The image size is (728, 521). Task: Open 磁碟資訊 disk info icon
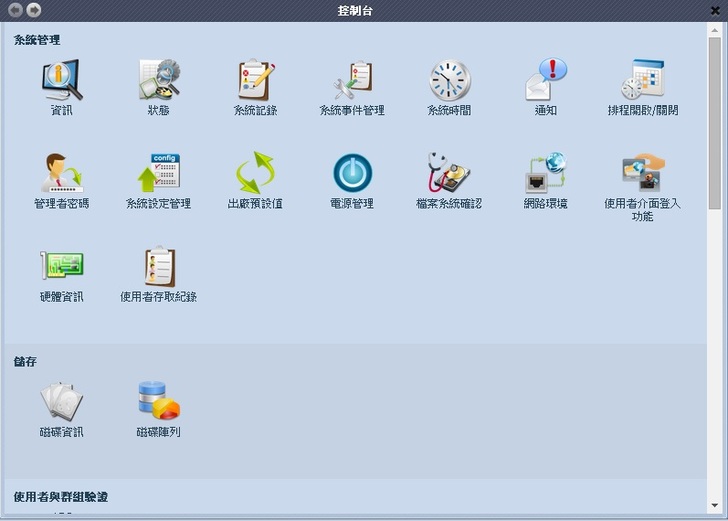[61, 401]
